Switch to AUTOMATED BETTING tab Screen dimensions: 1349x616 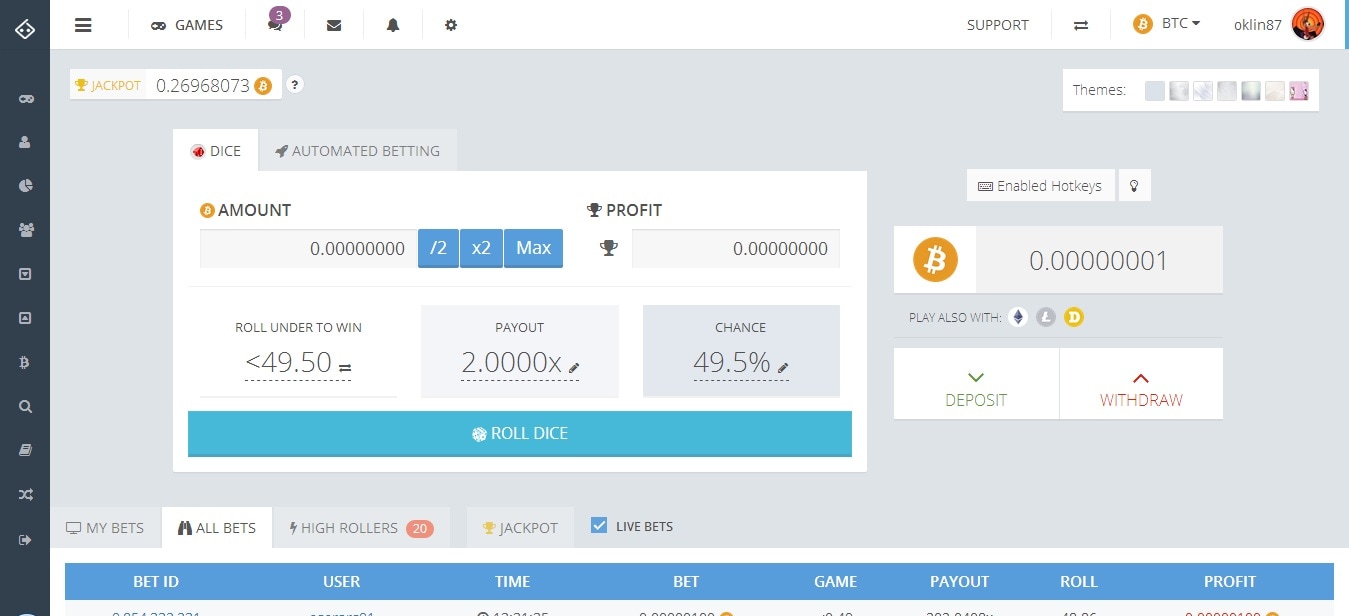pyautogui.click(x=358, y=151)
